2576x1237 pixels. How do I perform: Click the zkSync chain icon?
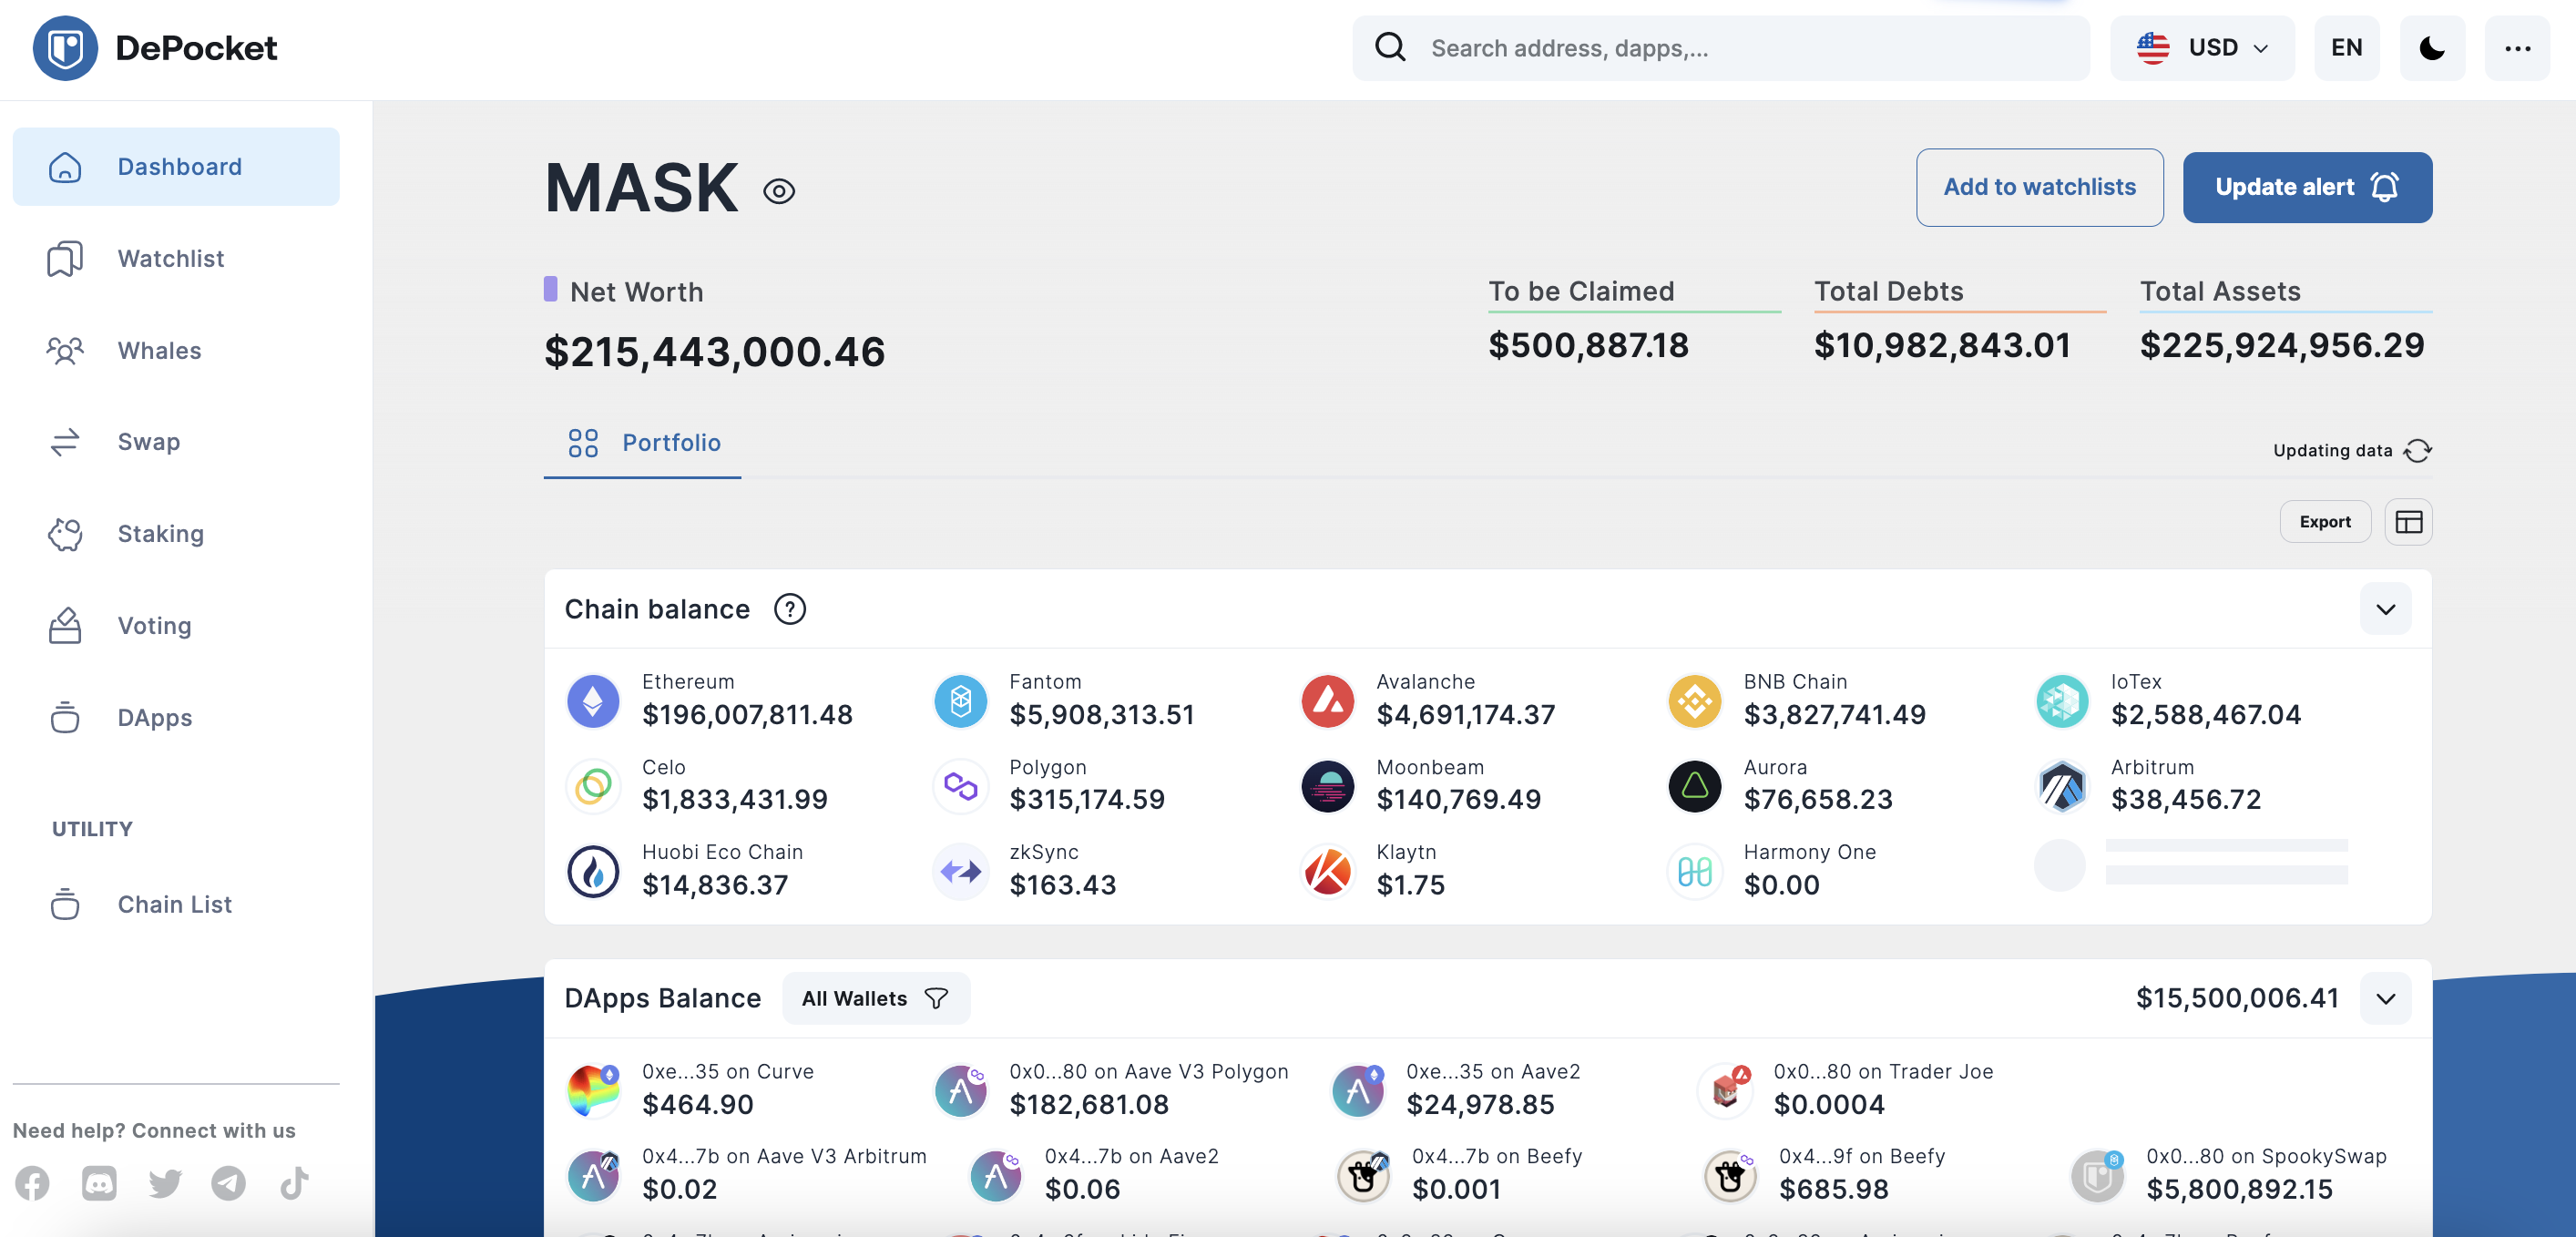pos(960,871)
